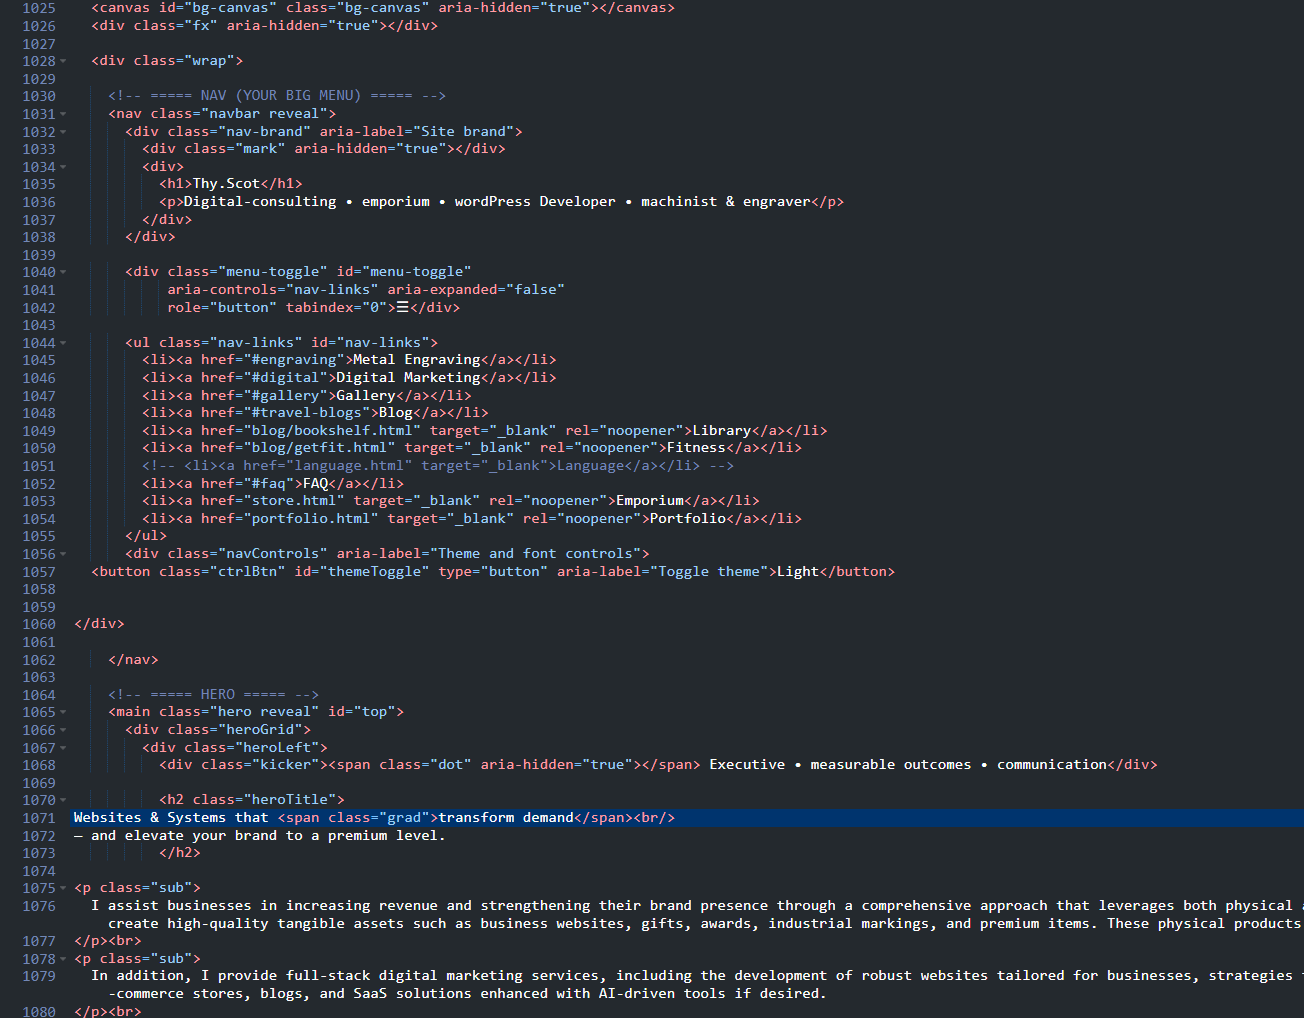Fold the nav-brand div at line 1032

click(63, 132)
